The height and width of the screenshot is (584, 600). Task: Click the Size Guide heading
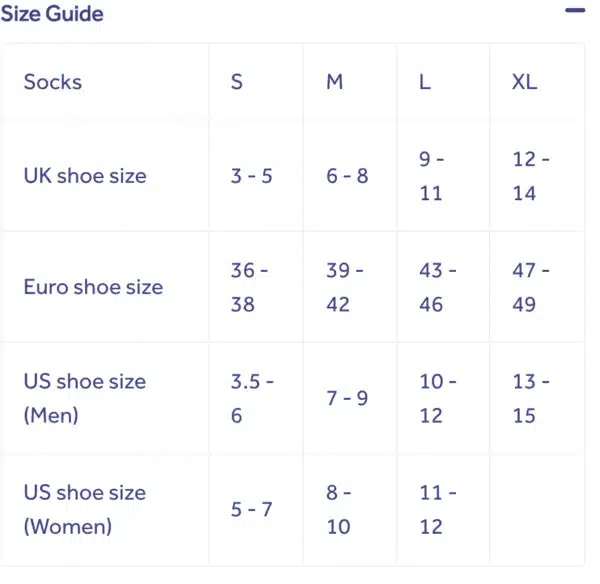point(52,14)
